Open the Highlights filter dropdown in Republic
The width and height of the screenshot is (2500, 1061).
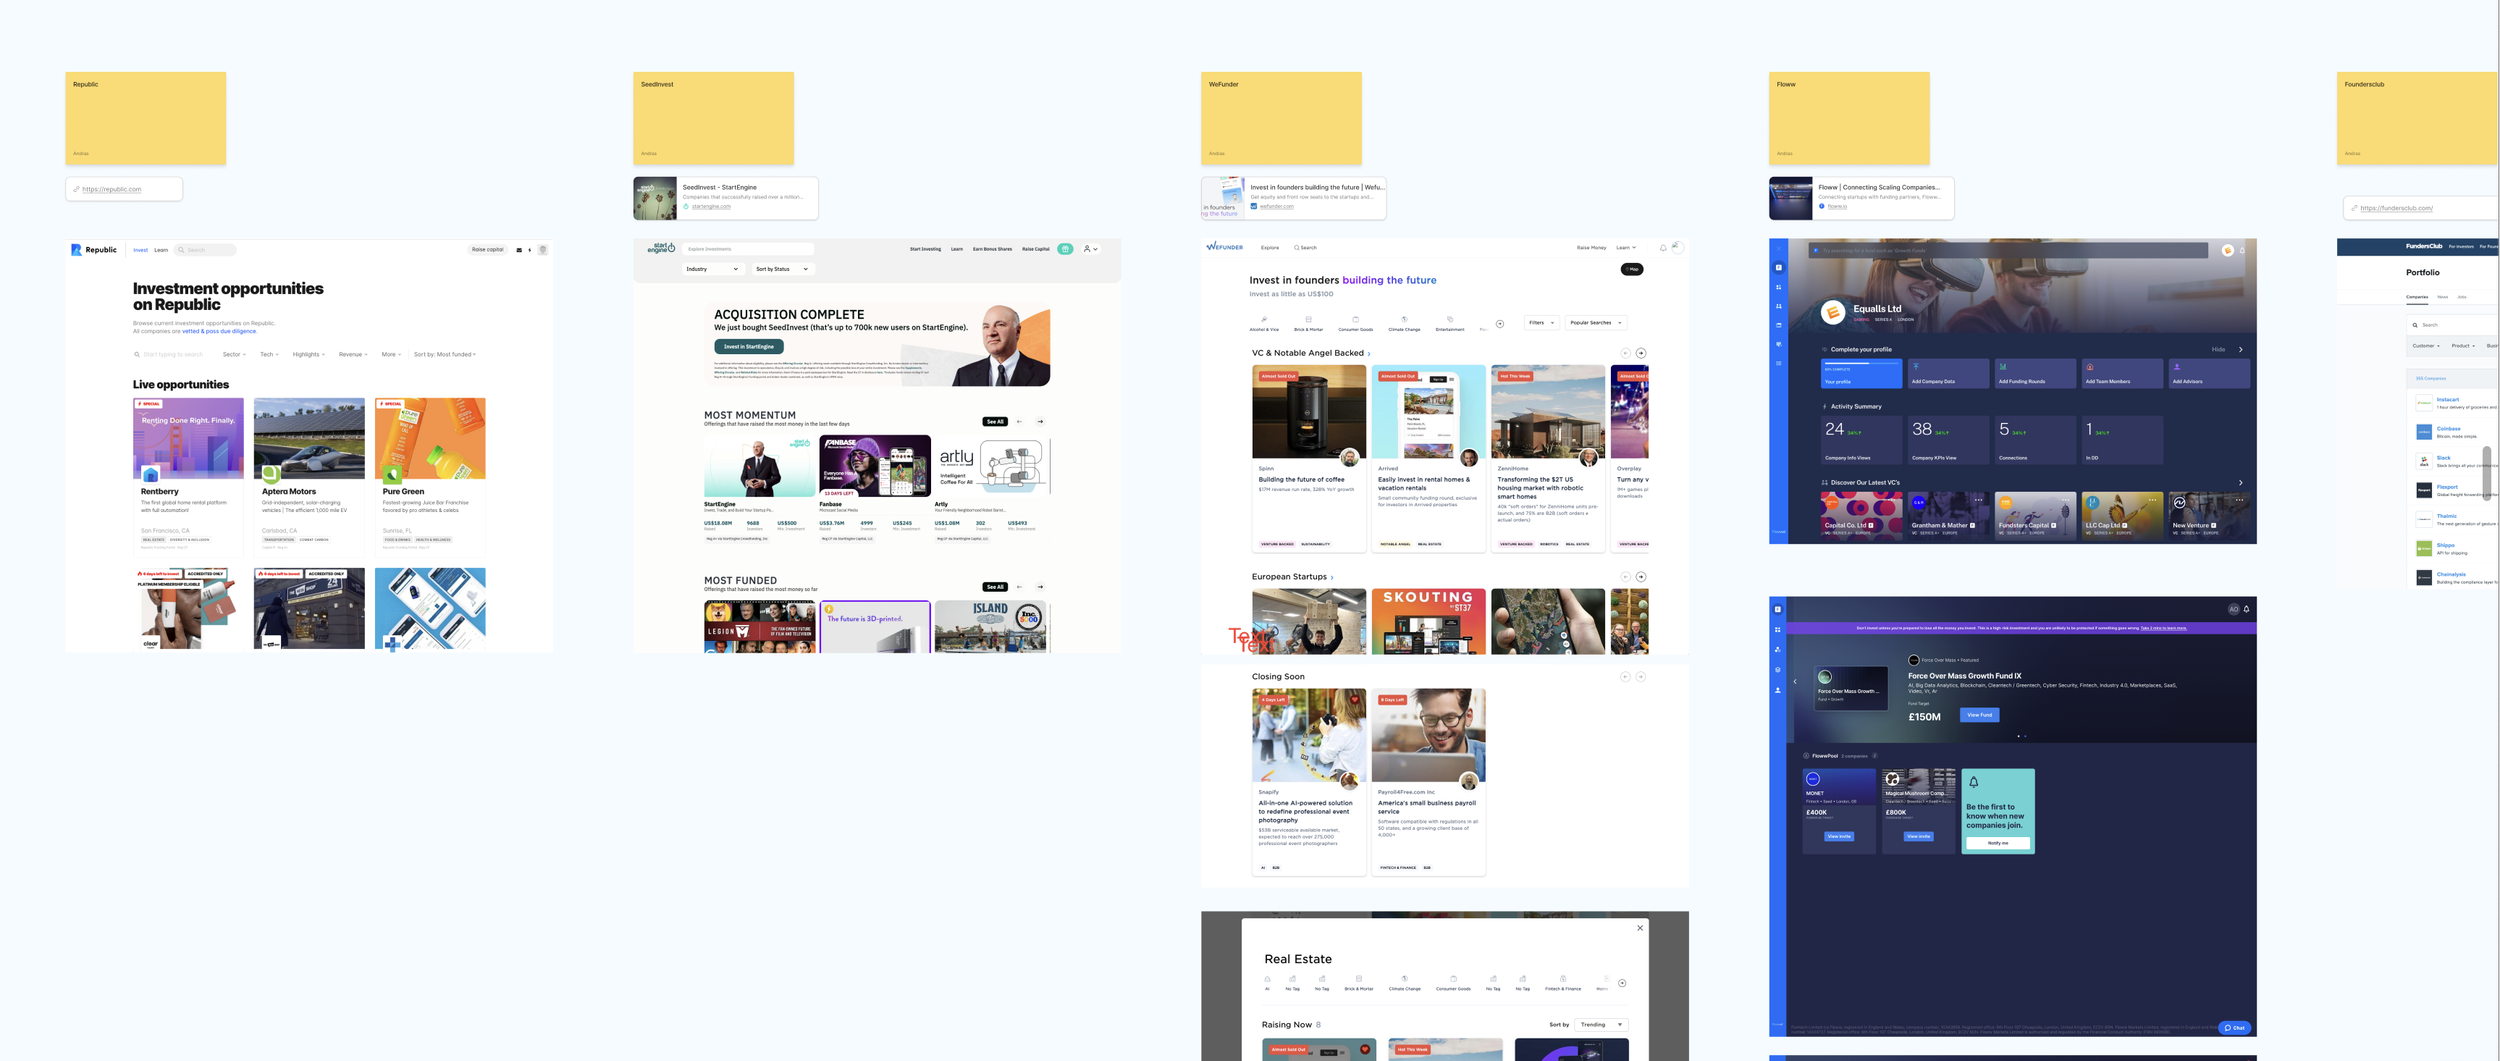tap(308, 354)
